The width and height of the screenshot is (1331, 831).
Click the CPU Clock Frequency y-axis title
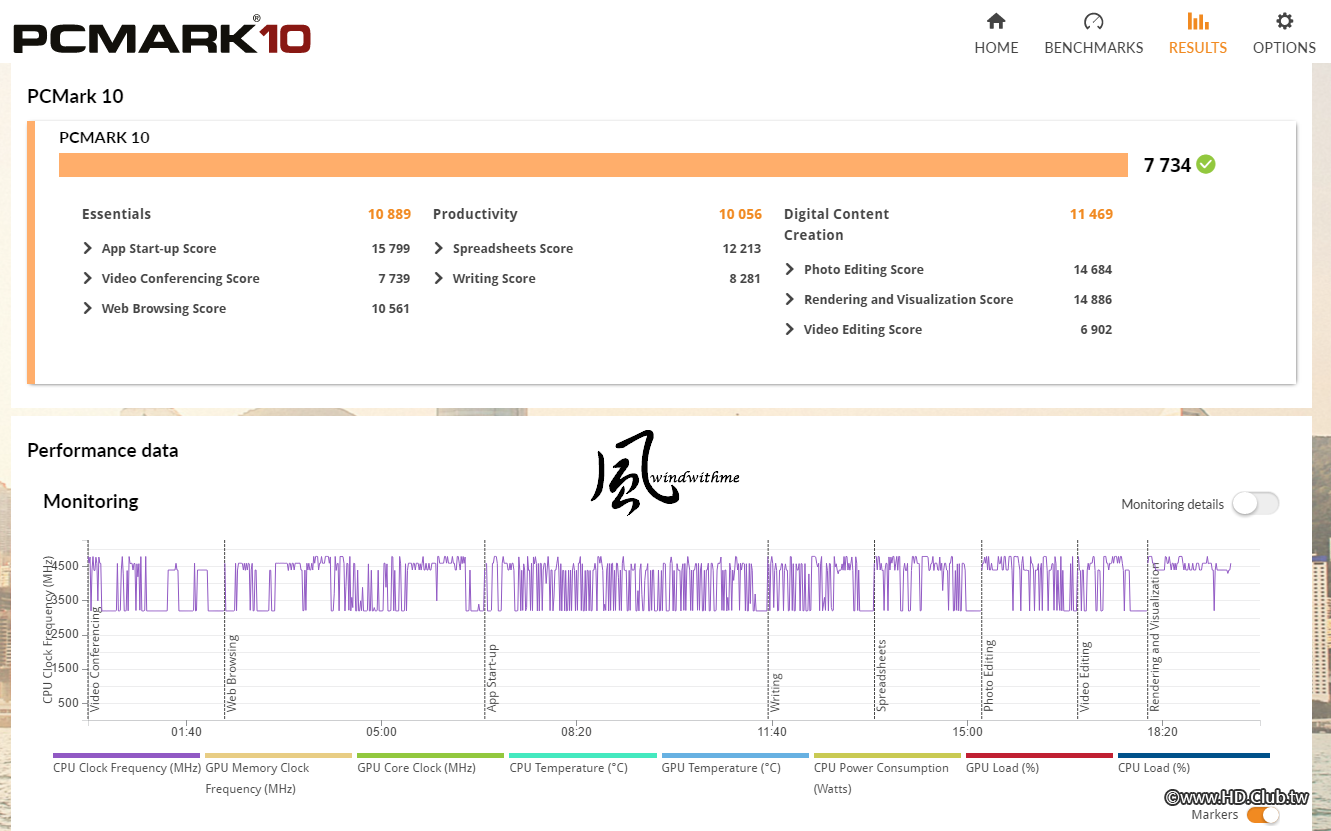(48, 630)
